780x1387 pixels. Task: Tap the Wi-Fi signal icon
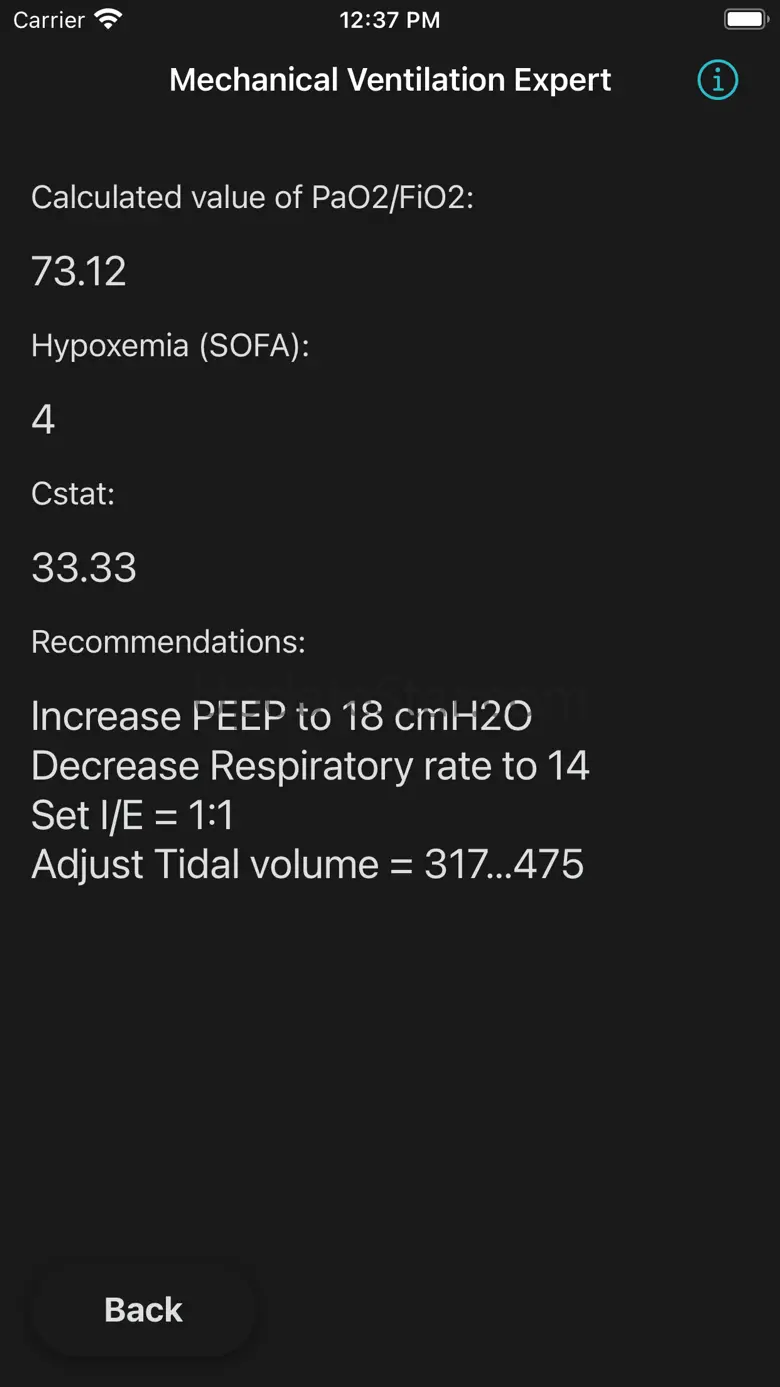point(107,19)
